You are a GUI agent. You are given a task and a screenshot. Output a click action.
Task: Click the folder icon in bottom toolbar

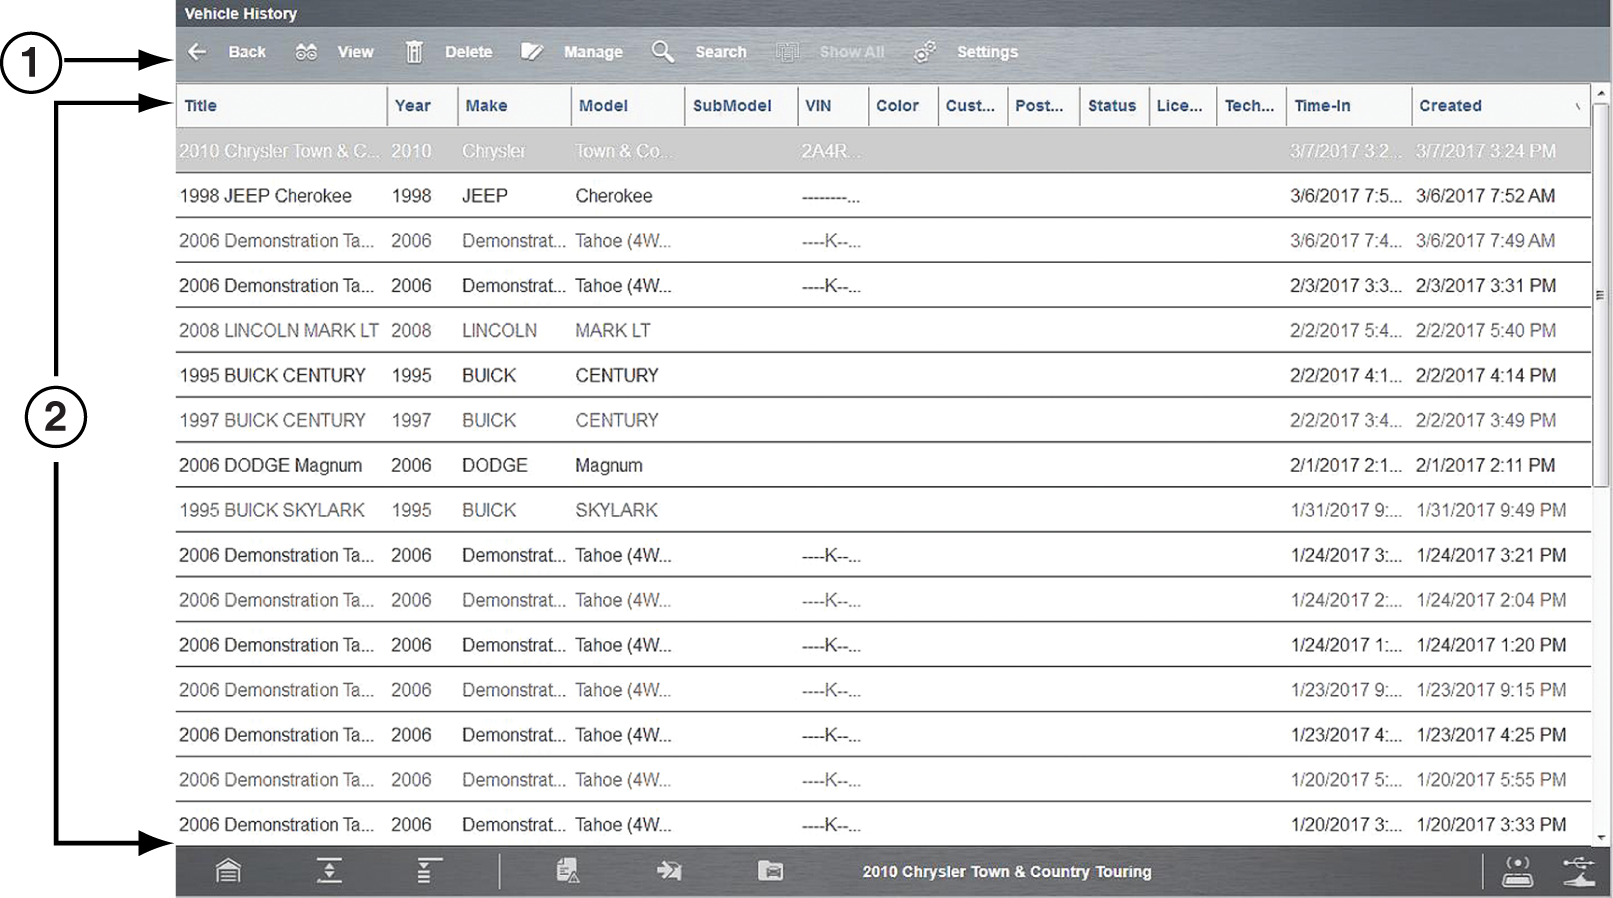point(770,871)
